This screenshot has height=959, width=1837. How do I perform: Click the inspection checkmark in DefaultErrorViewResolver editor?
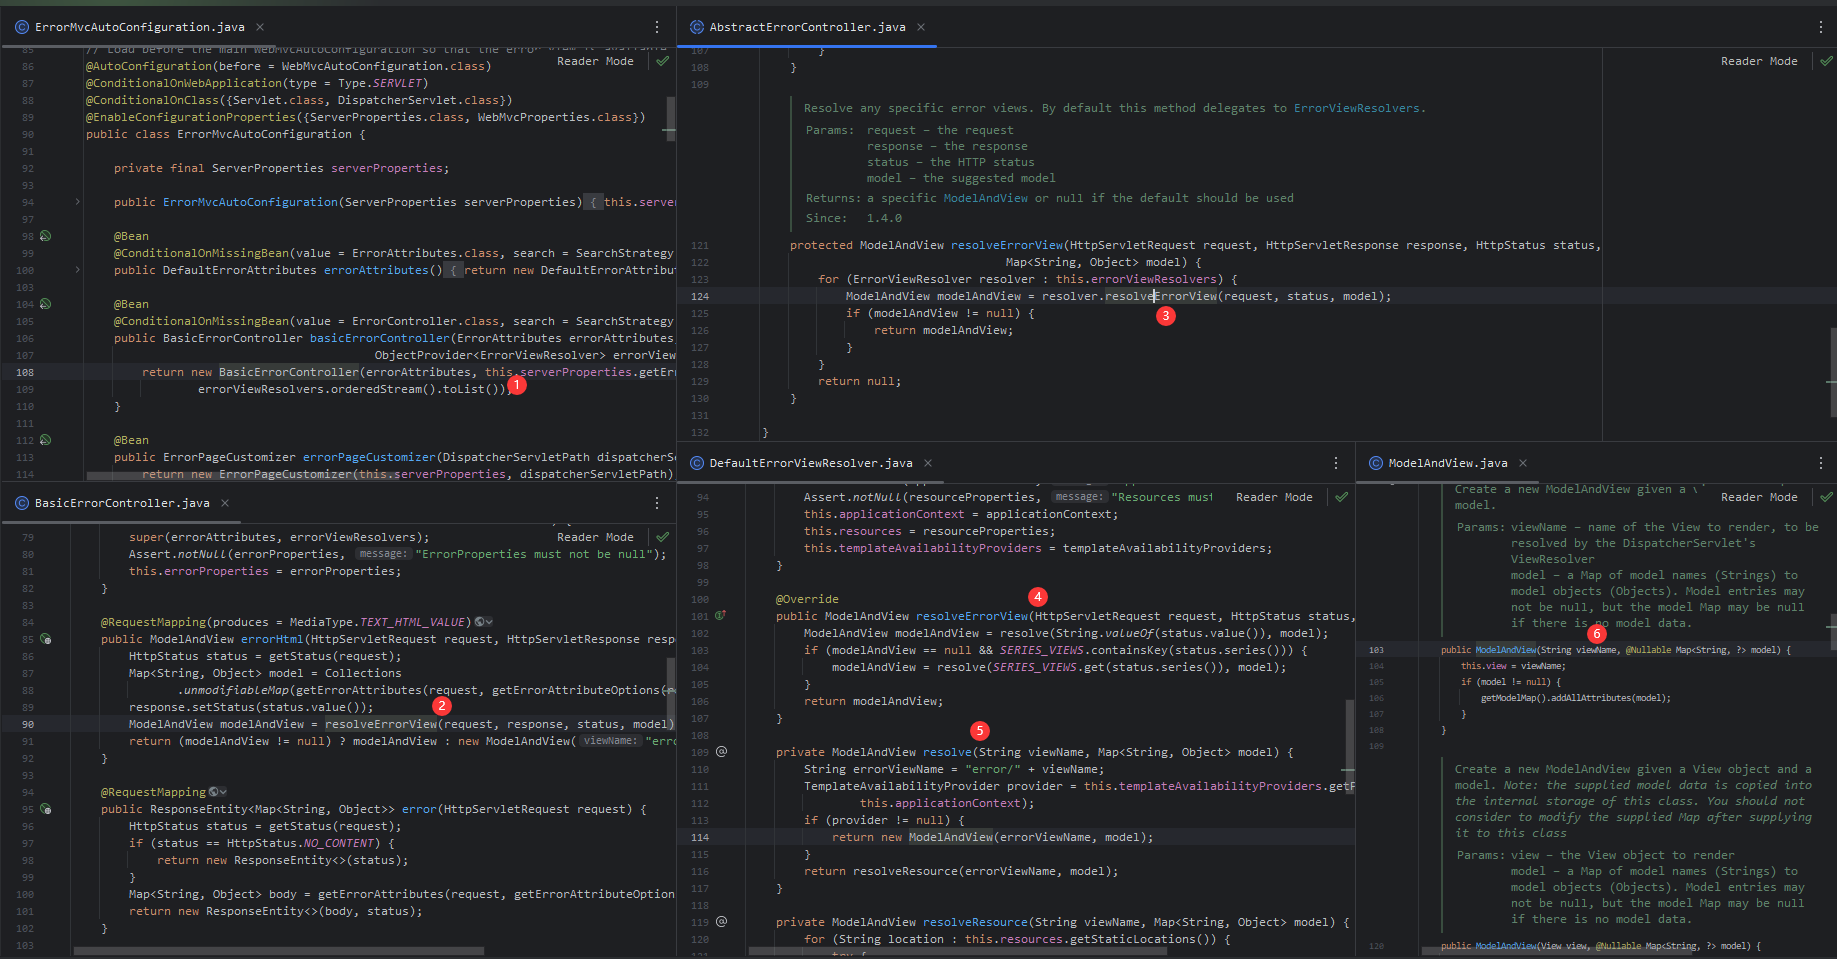click(1341, 497)
